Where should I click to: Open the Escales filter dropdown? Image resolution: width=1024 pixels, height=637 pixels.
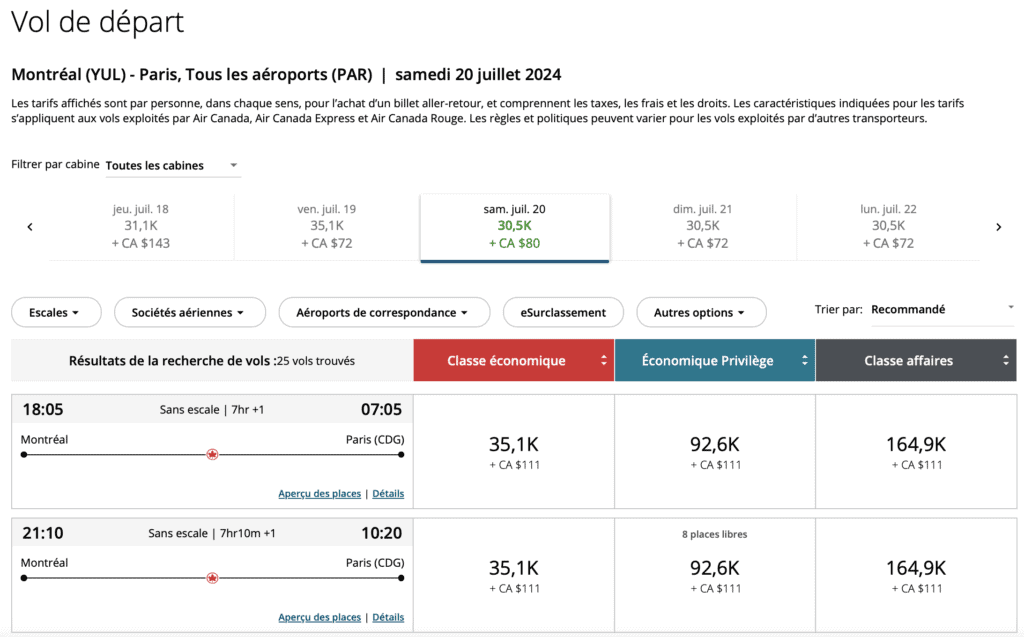tap(56, 312)
